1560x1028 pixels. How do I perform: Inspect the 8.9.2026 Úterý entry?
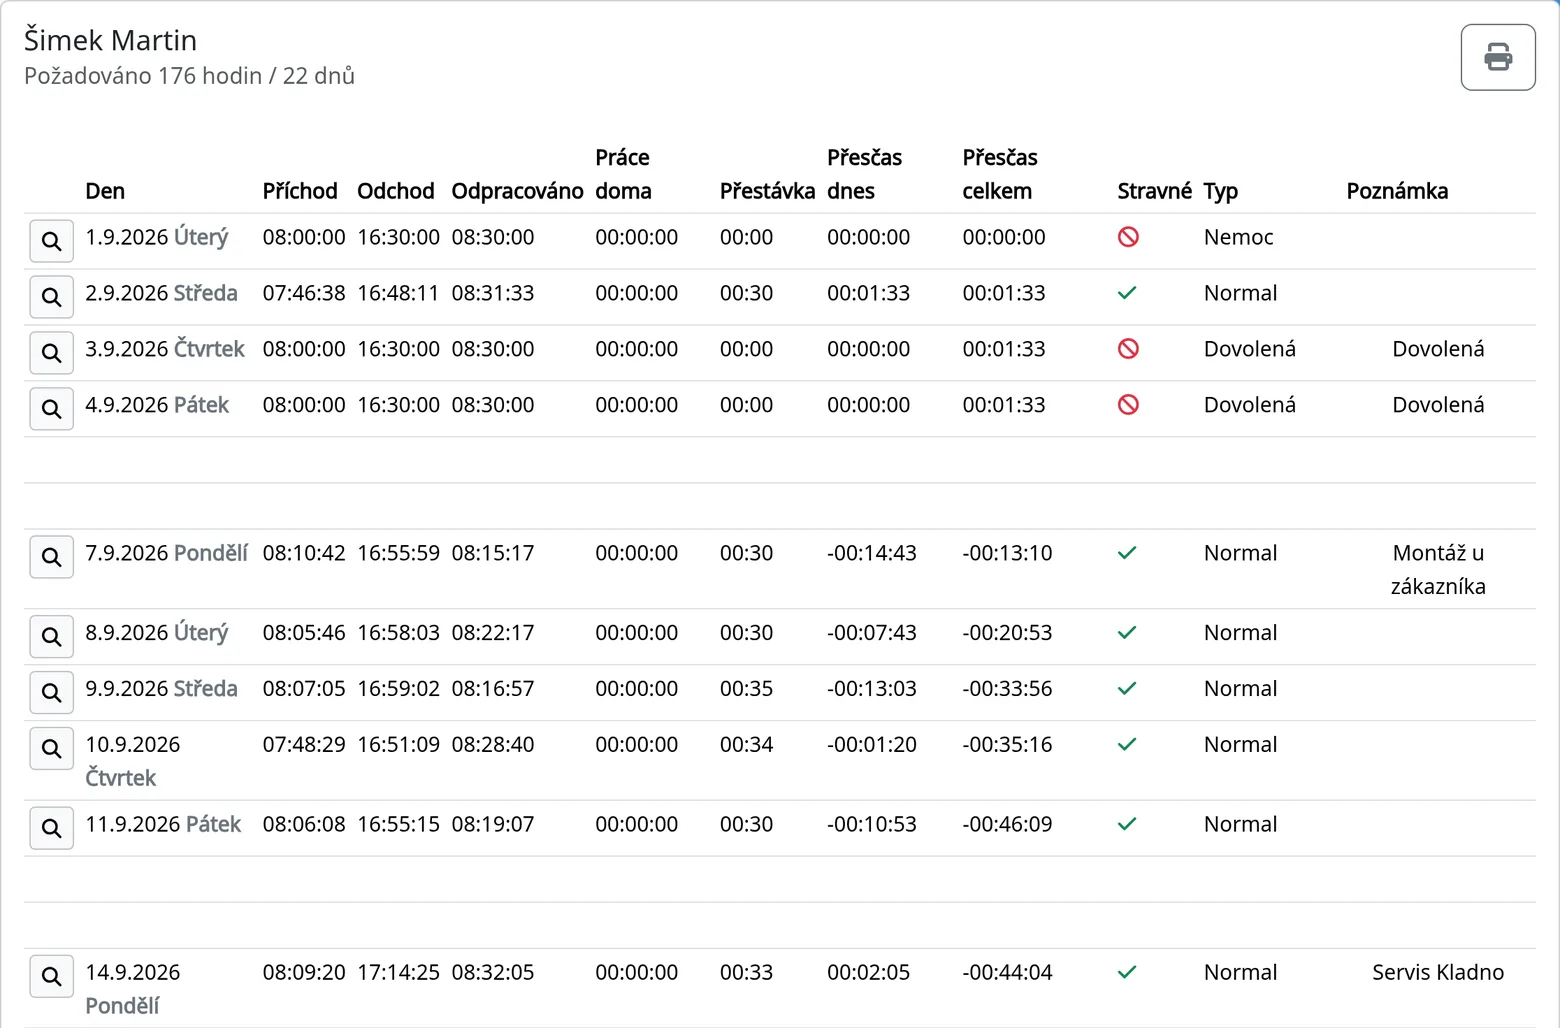51,637
